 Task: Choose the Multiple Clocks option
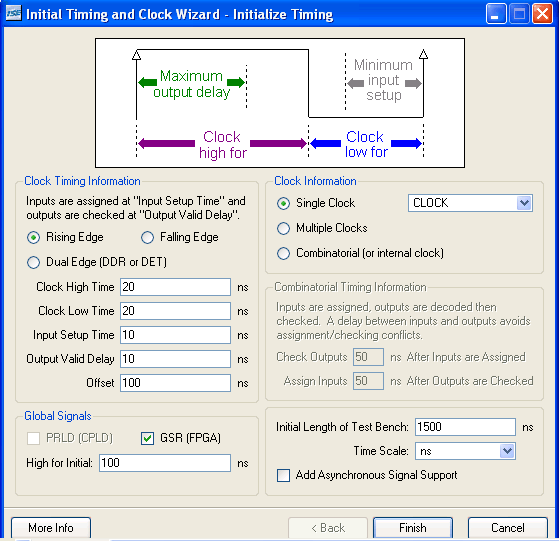click(283, 228)
